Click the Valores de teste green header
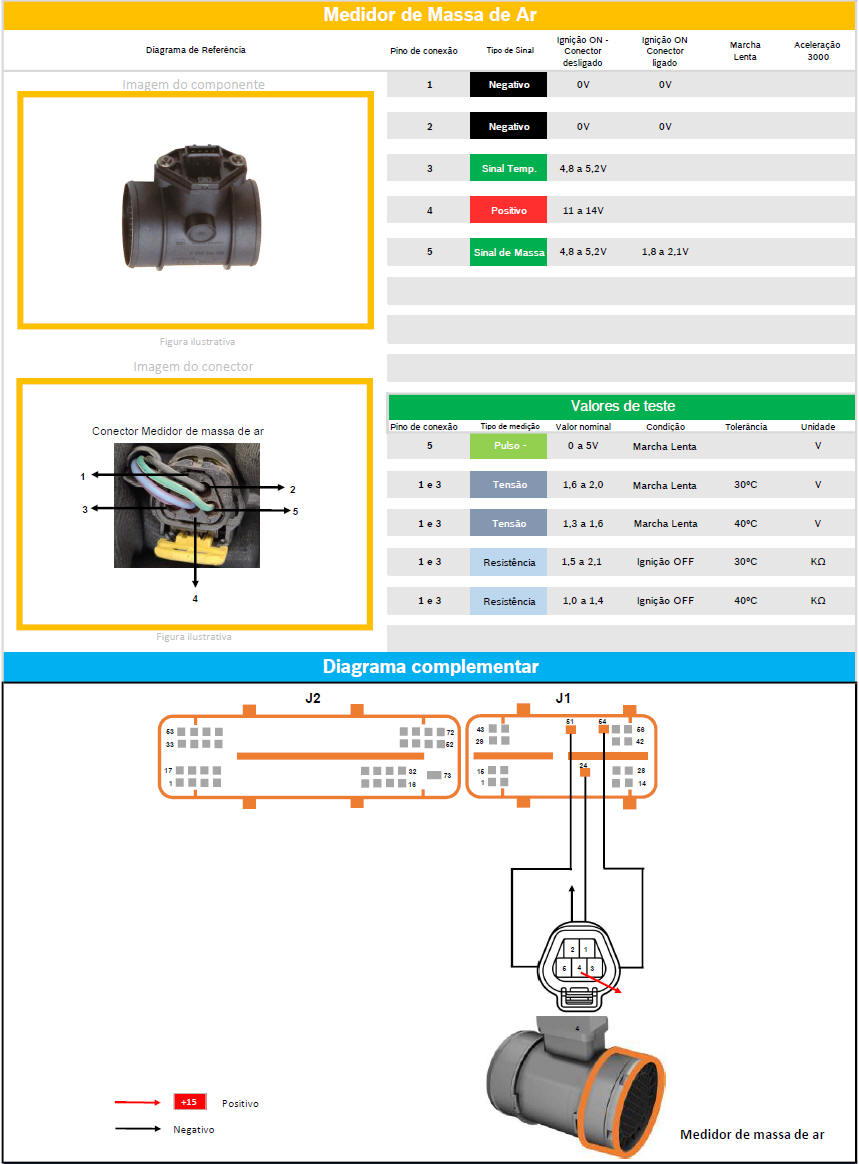Screen dimensions: 859x1164 621,406
